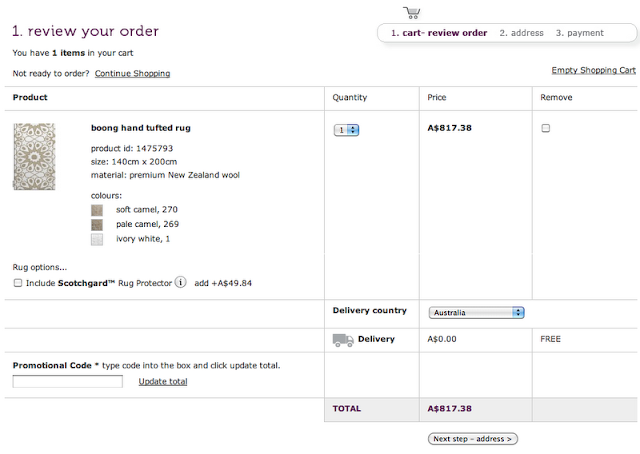Select the soft camel colour swatch

point(97,210)
